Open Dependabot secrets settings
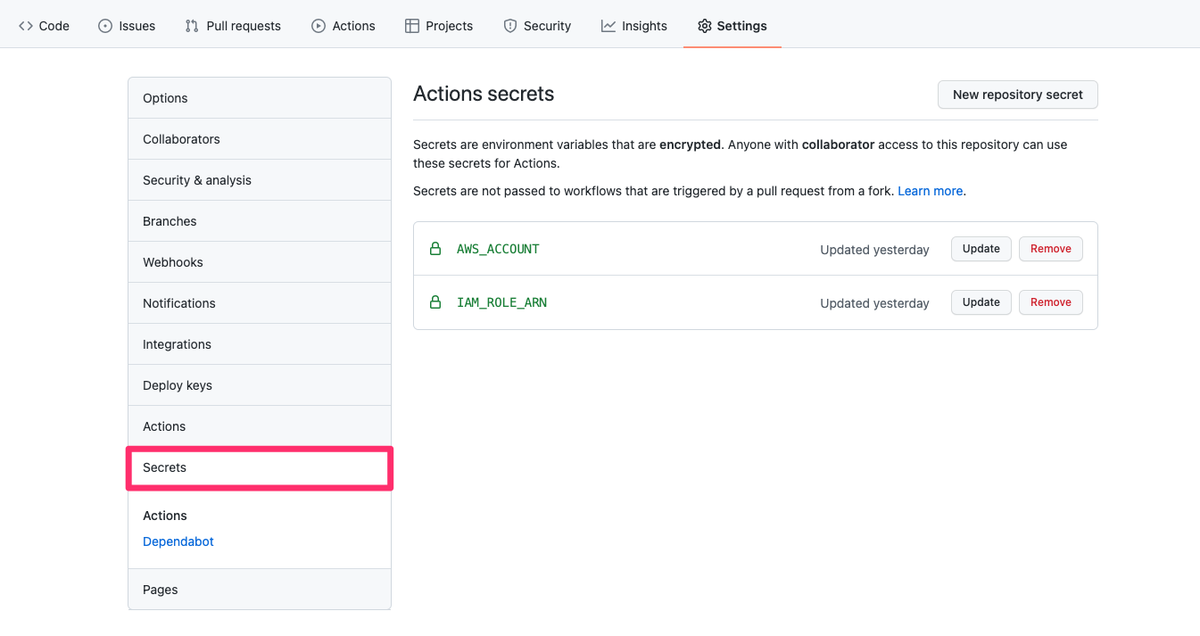 point(178,540)
